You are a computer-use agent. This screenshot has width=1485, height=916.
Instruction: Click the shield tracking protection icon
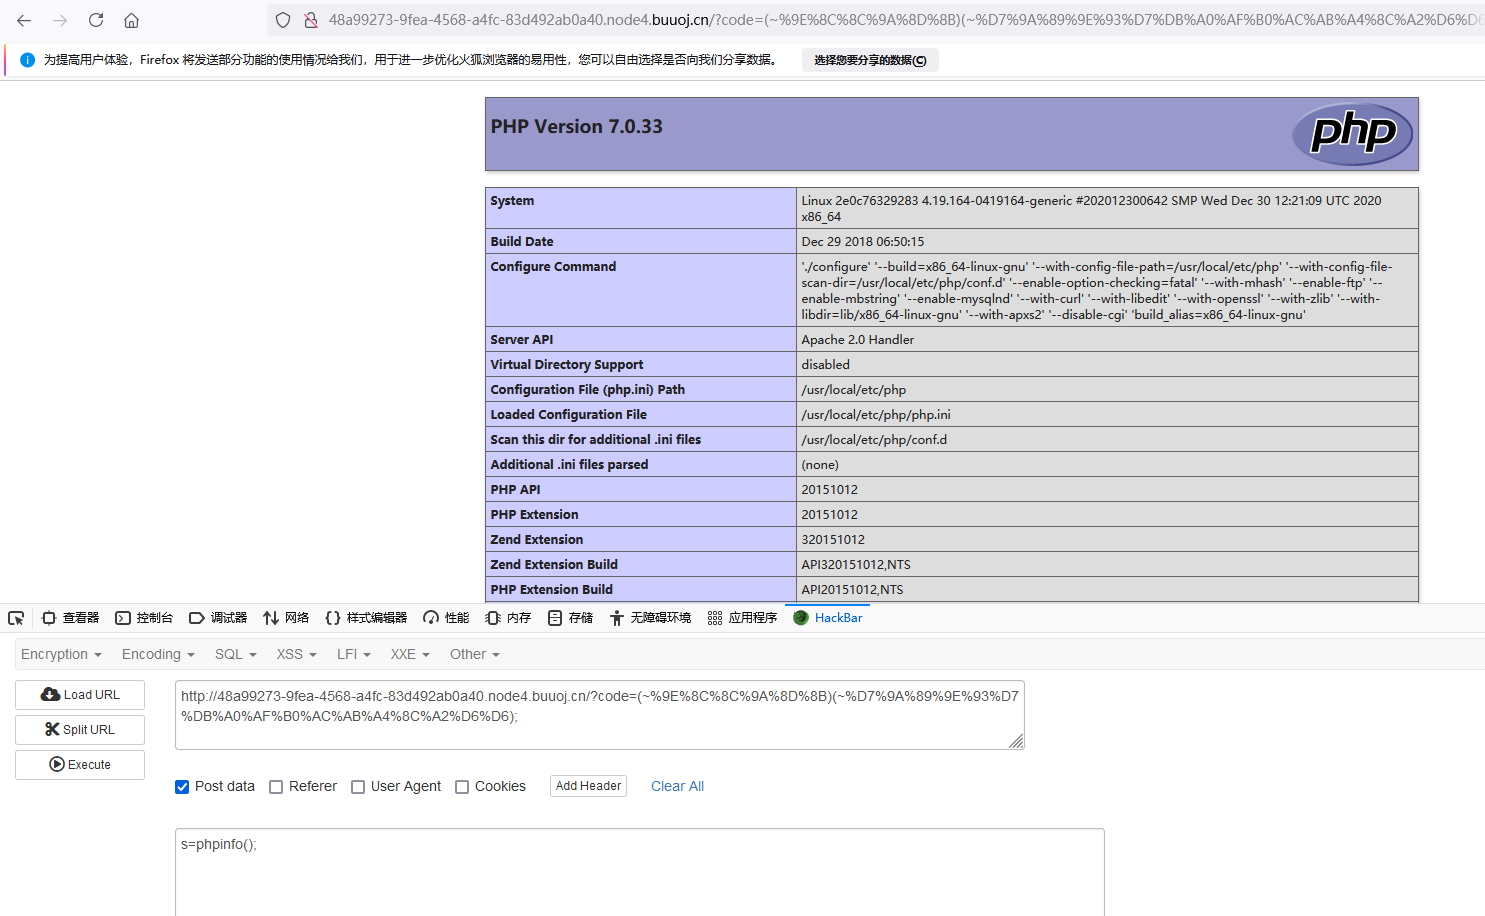click(x=283, y=20)
